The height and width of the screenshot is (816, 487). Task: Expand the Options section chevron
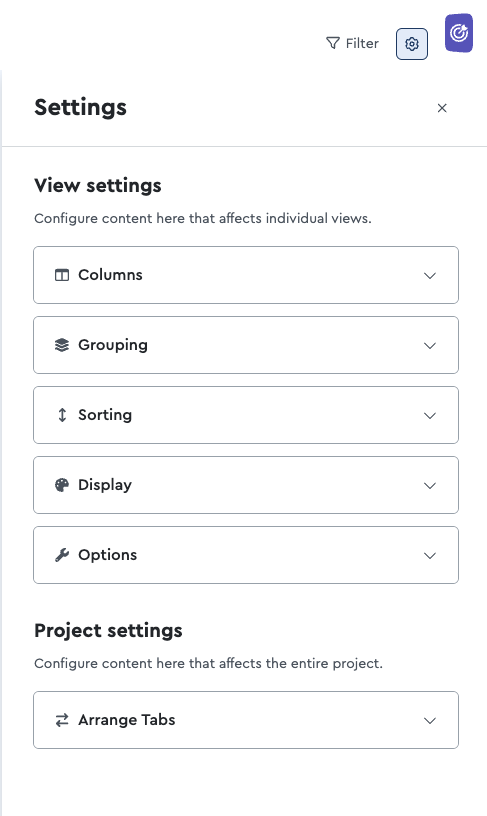tap(430, 555)
